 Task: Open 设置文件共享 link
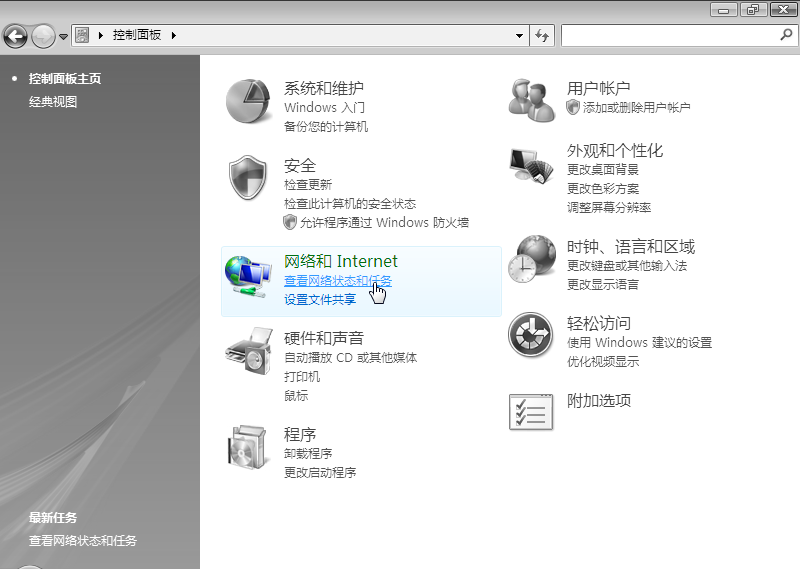click(320, 300)
